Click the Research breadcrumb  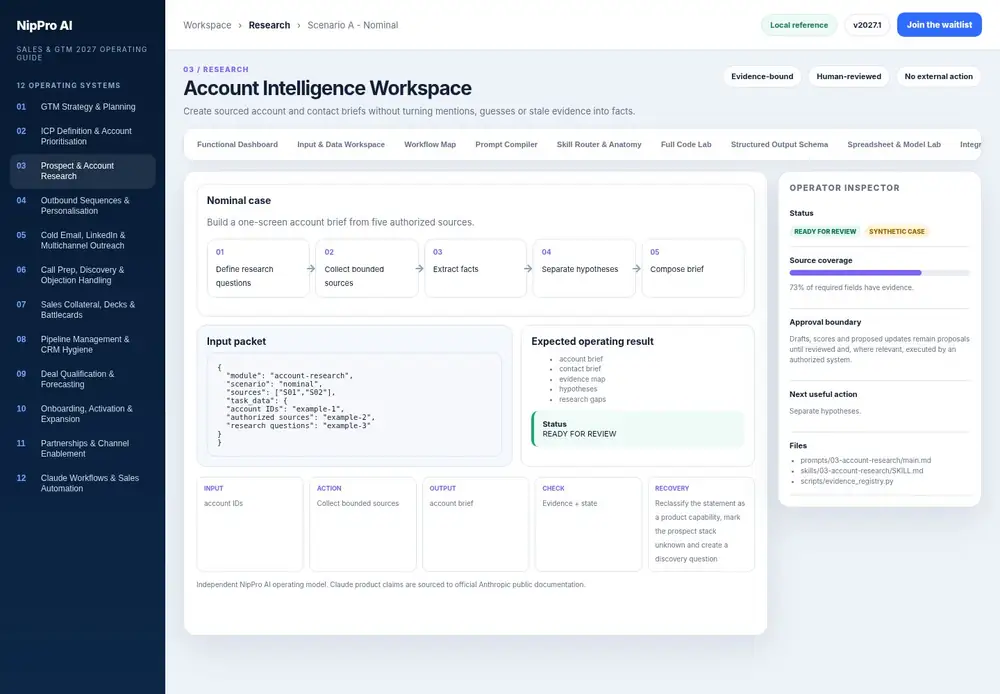click(x=269, y=25)
